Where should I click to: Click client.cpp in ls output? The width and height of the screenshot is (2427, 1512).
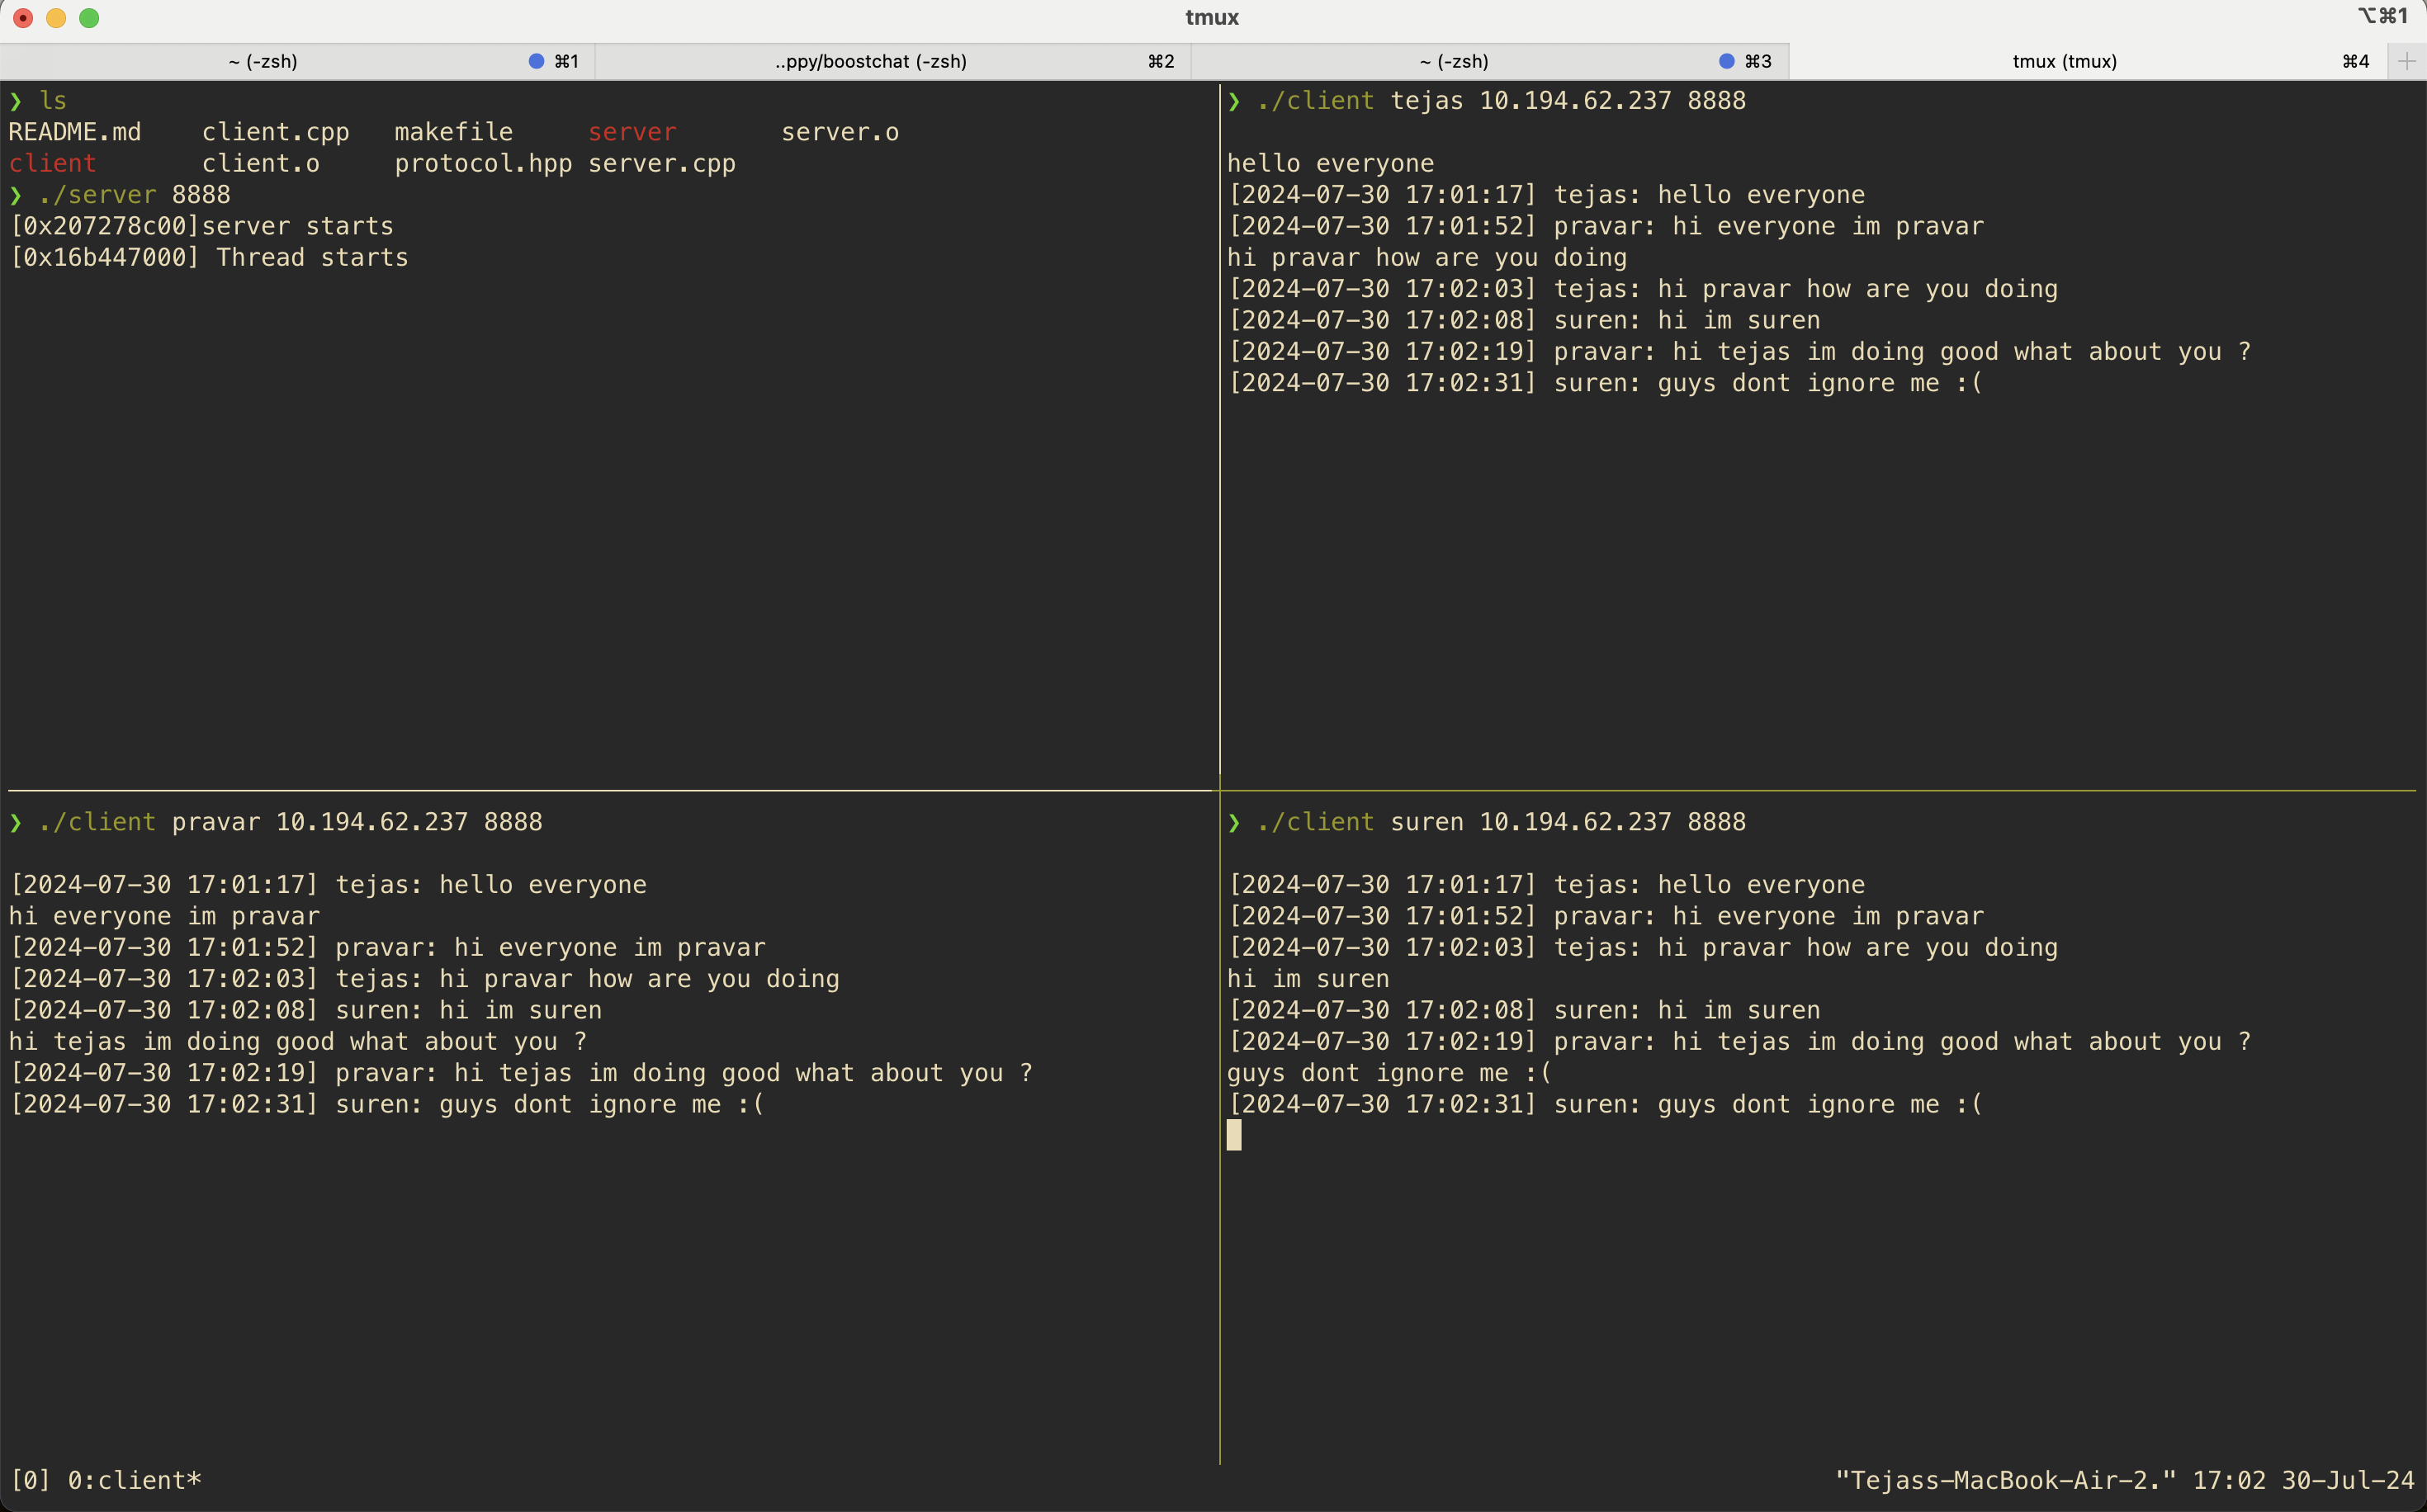276,132
